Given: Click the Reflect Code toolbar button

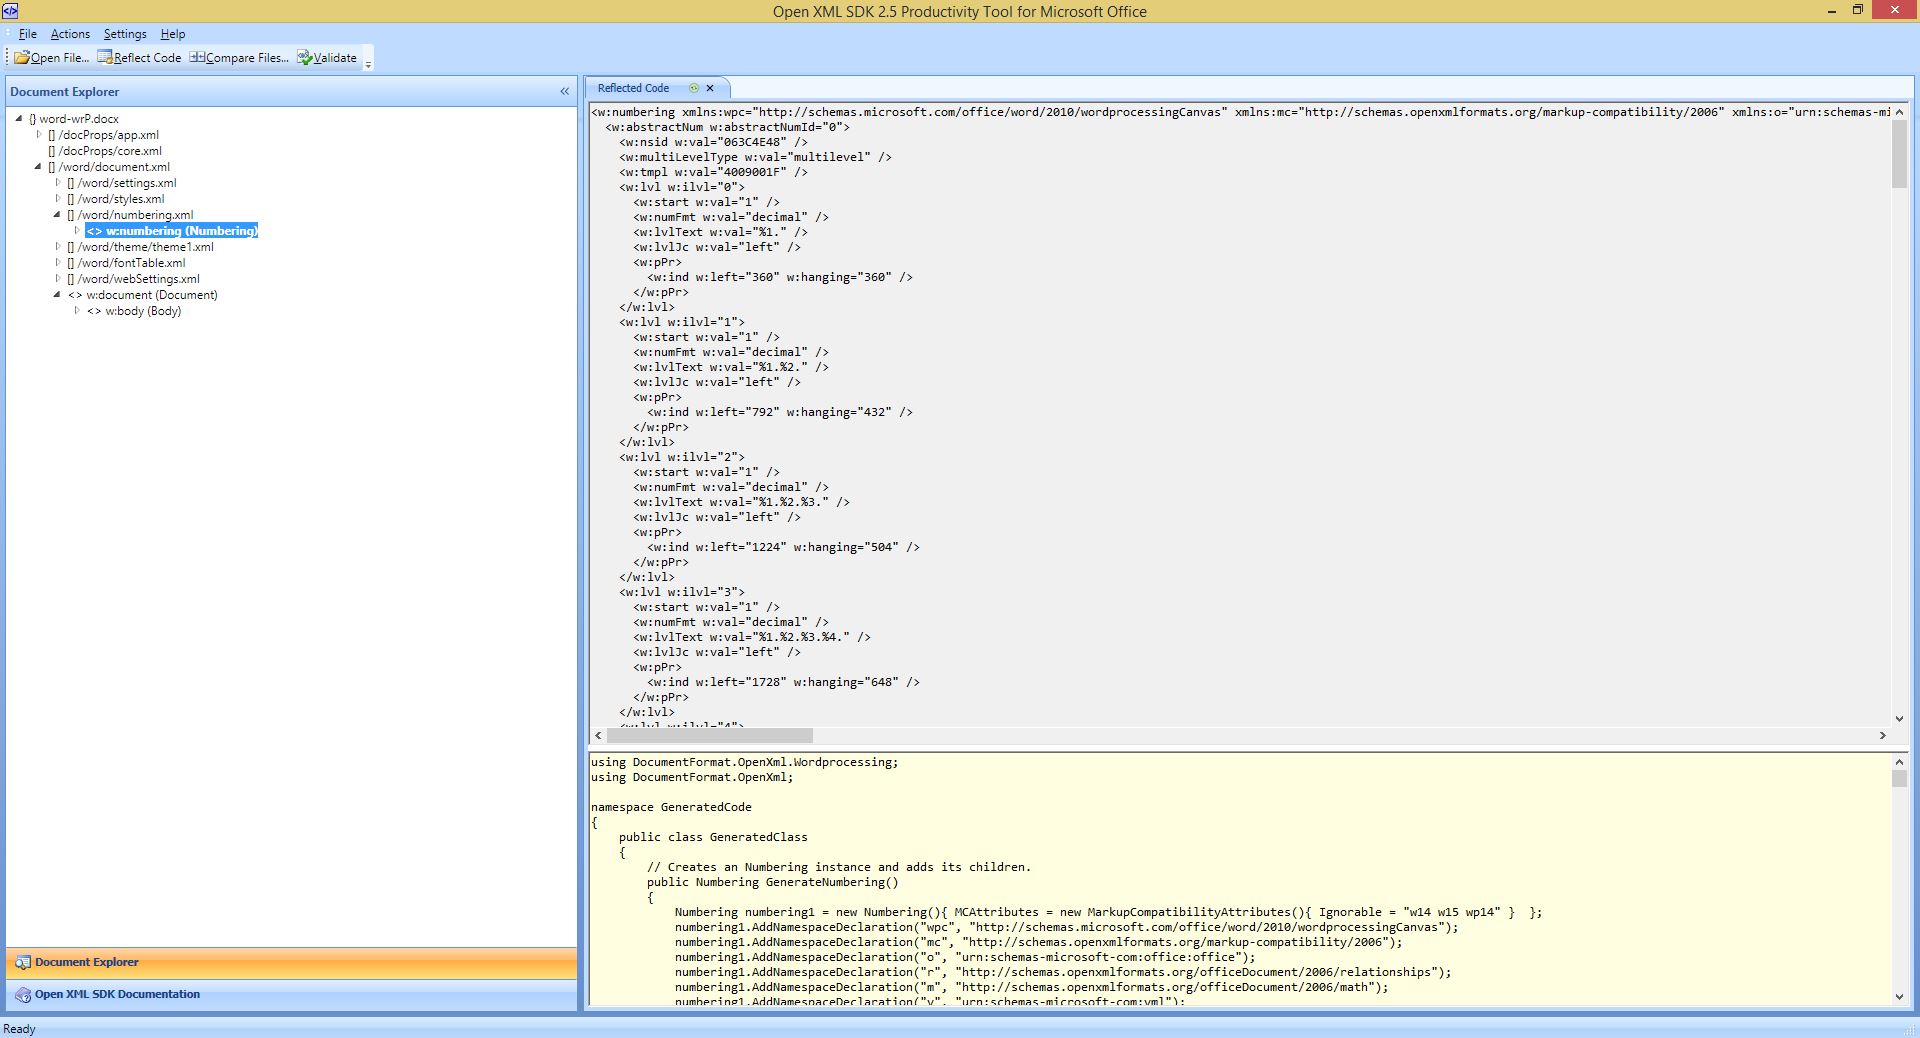Looking at the screenshot, I should click(139, 58).
